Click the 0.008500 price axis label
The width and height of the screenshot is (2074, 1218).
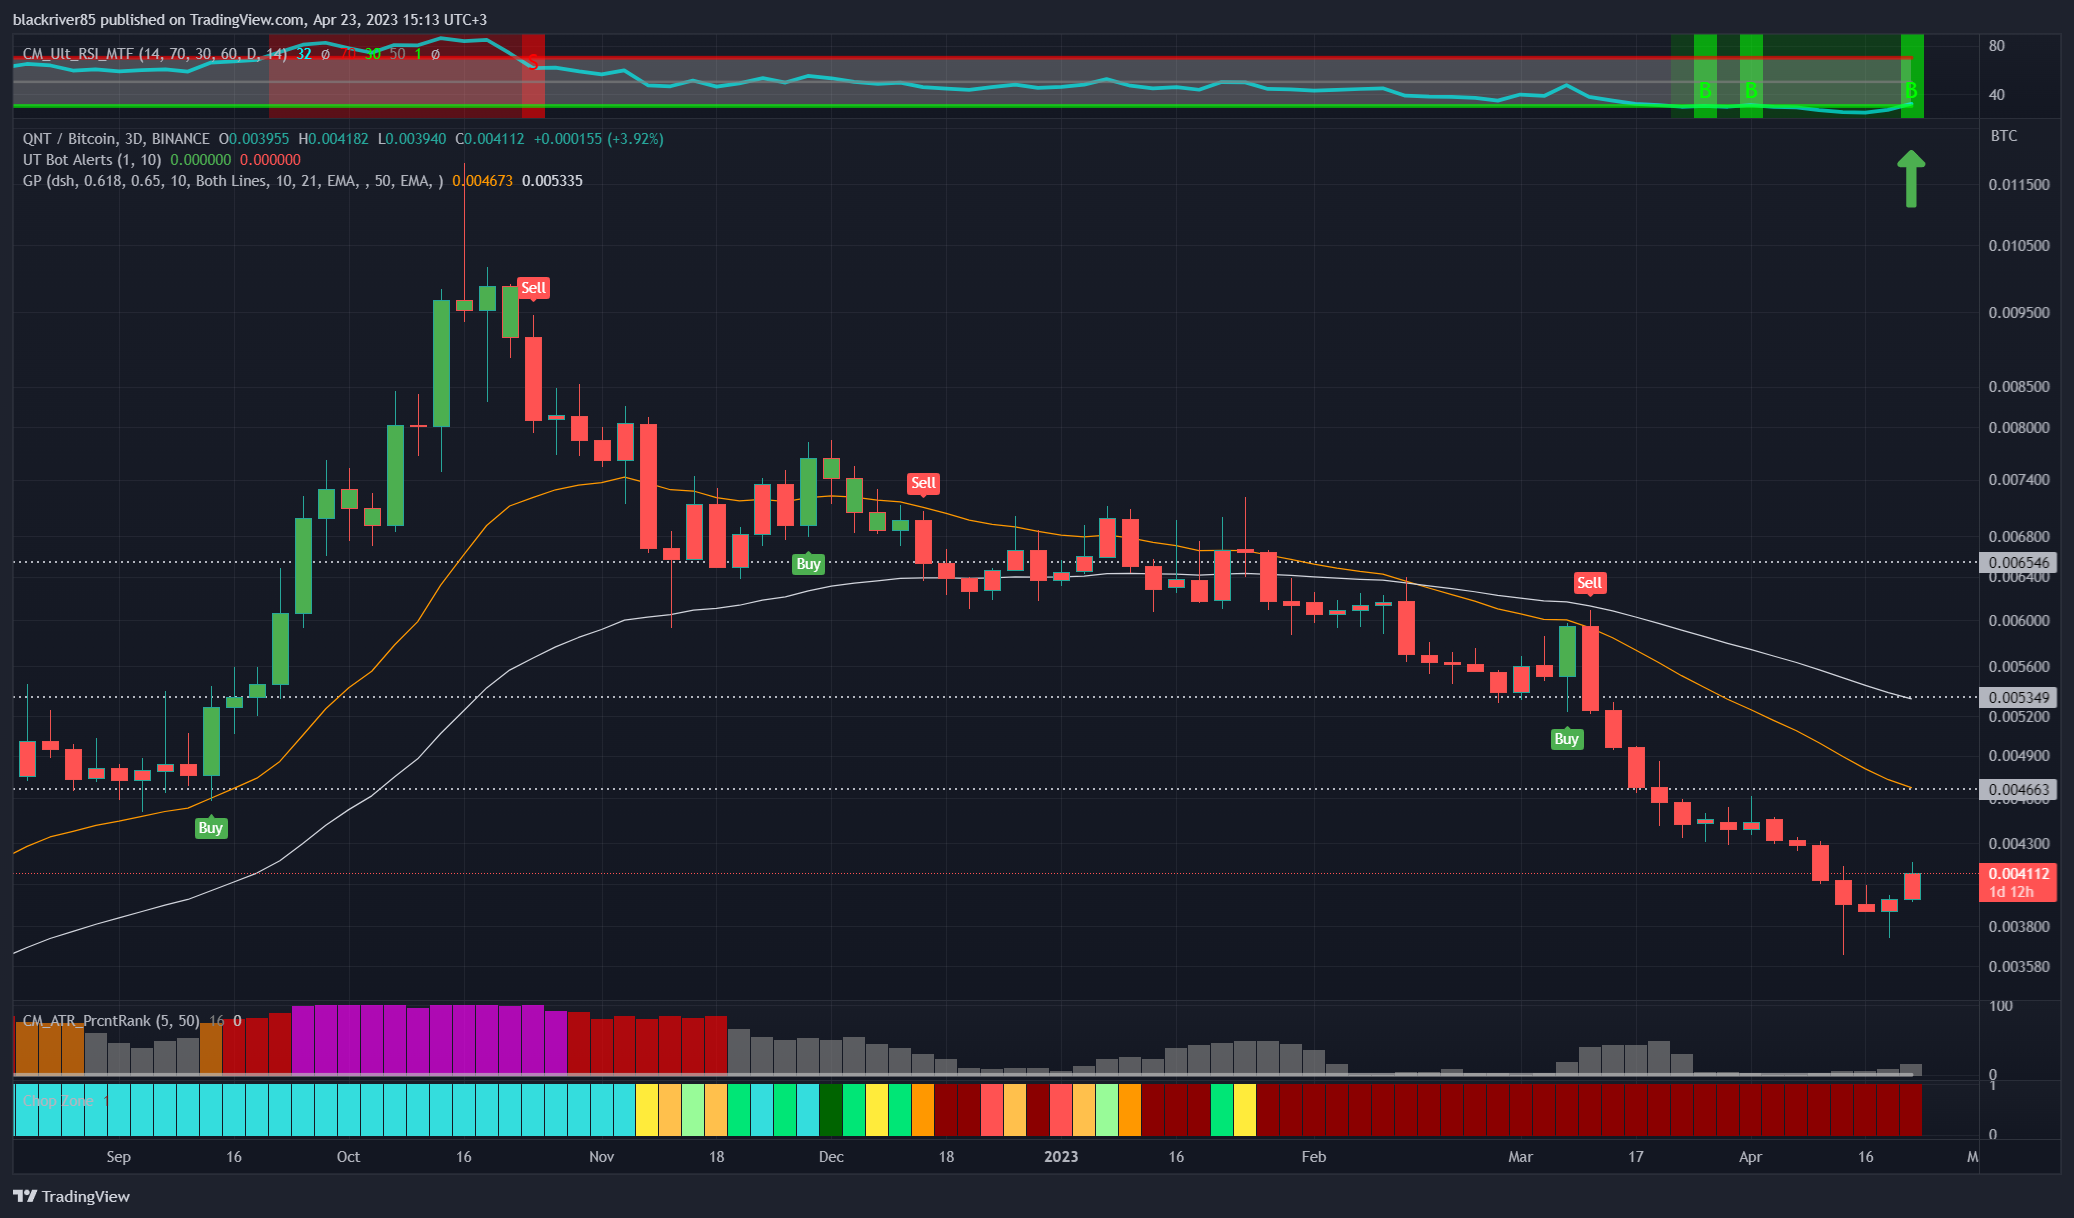[x=2019, y=387]
